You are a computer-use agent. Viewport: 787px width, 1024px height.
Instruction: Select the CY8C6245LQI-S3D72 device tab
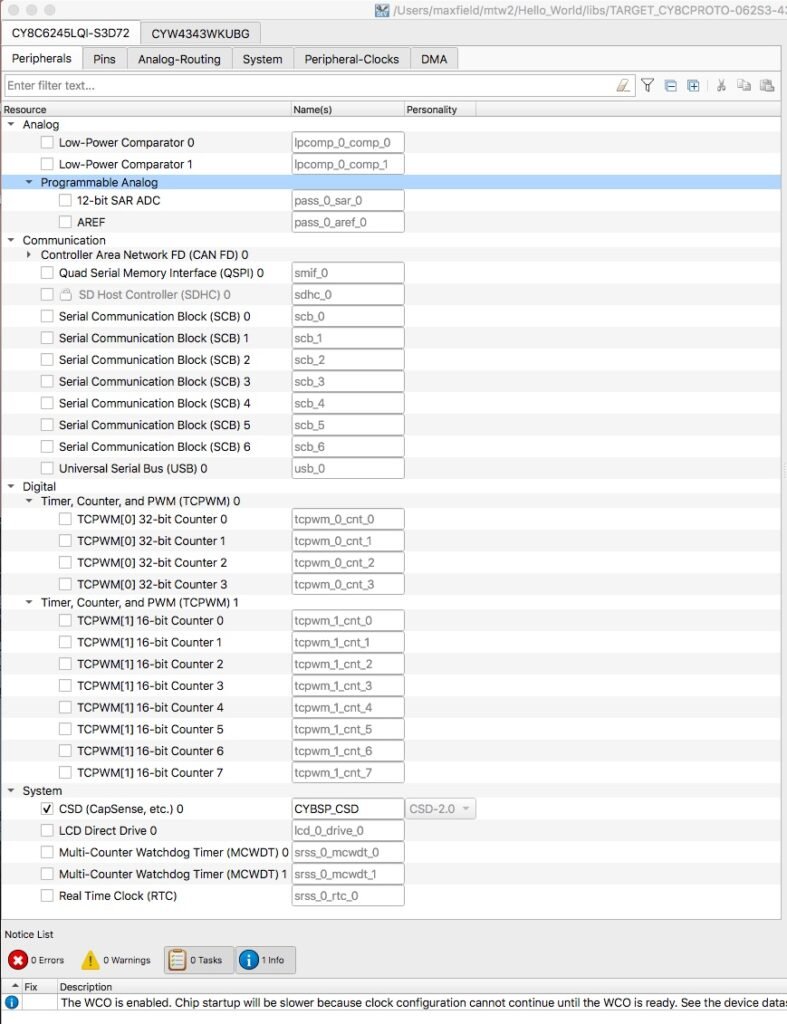pos(70,33)
